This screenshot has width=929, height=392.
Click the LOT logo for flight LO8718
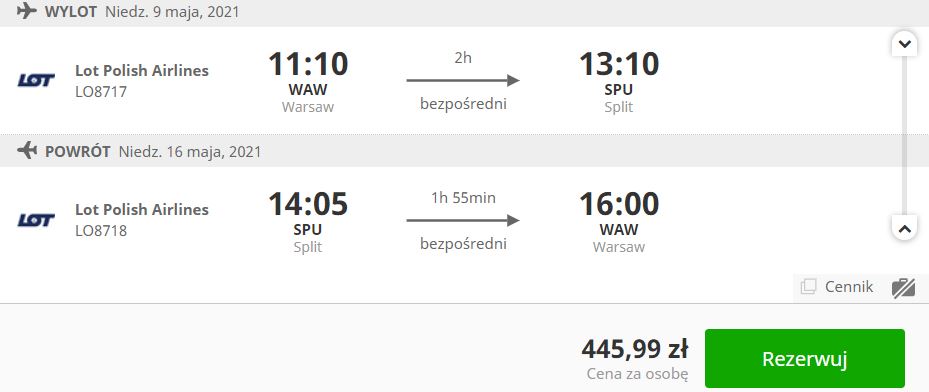tap(36, 220)
